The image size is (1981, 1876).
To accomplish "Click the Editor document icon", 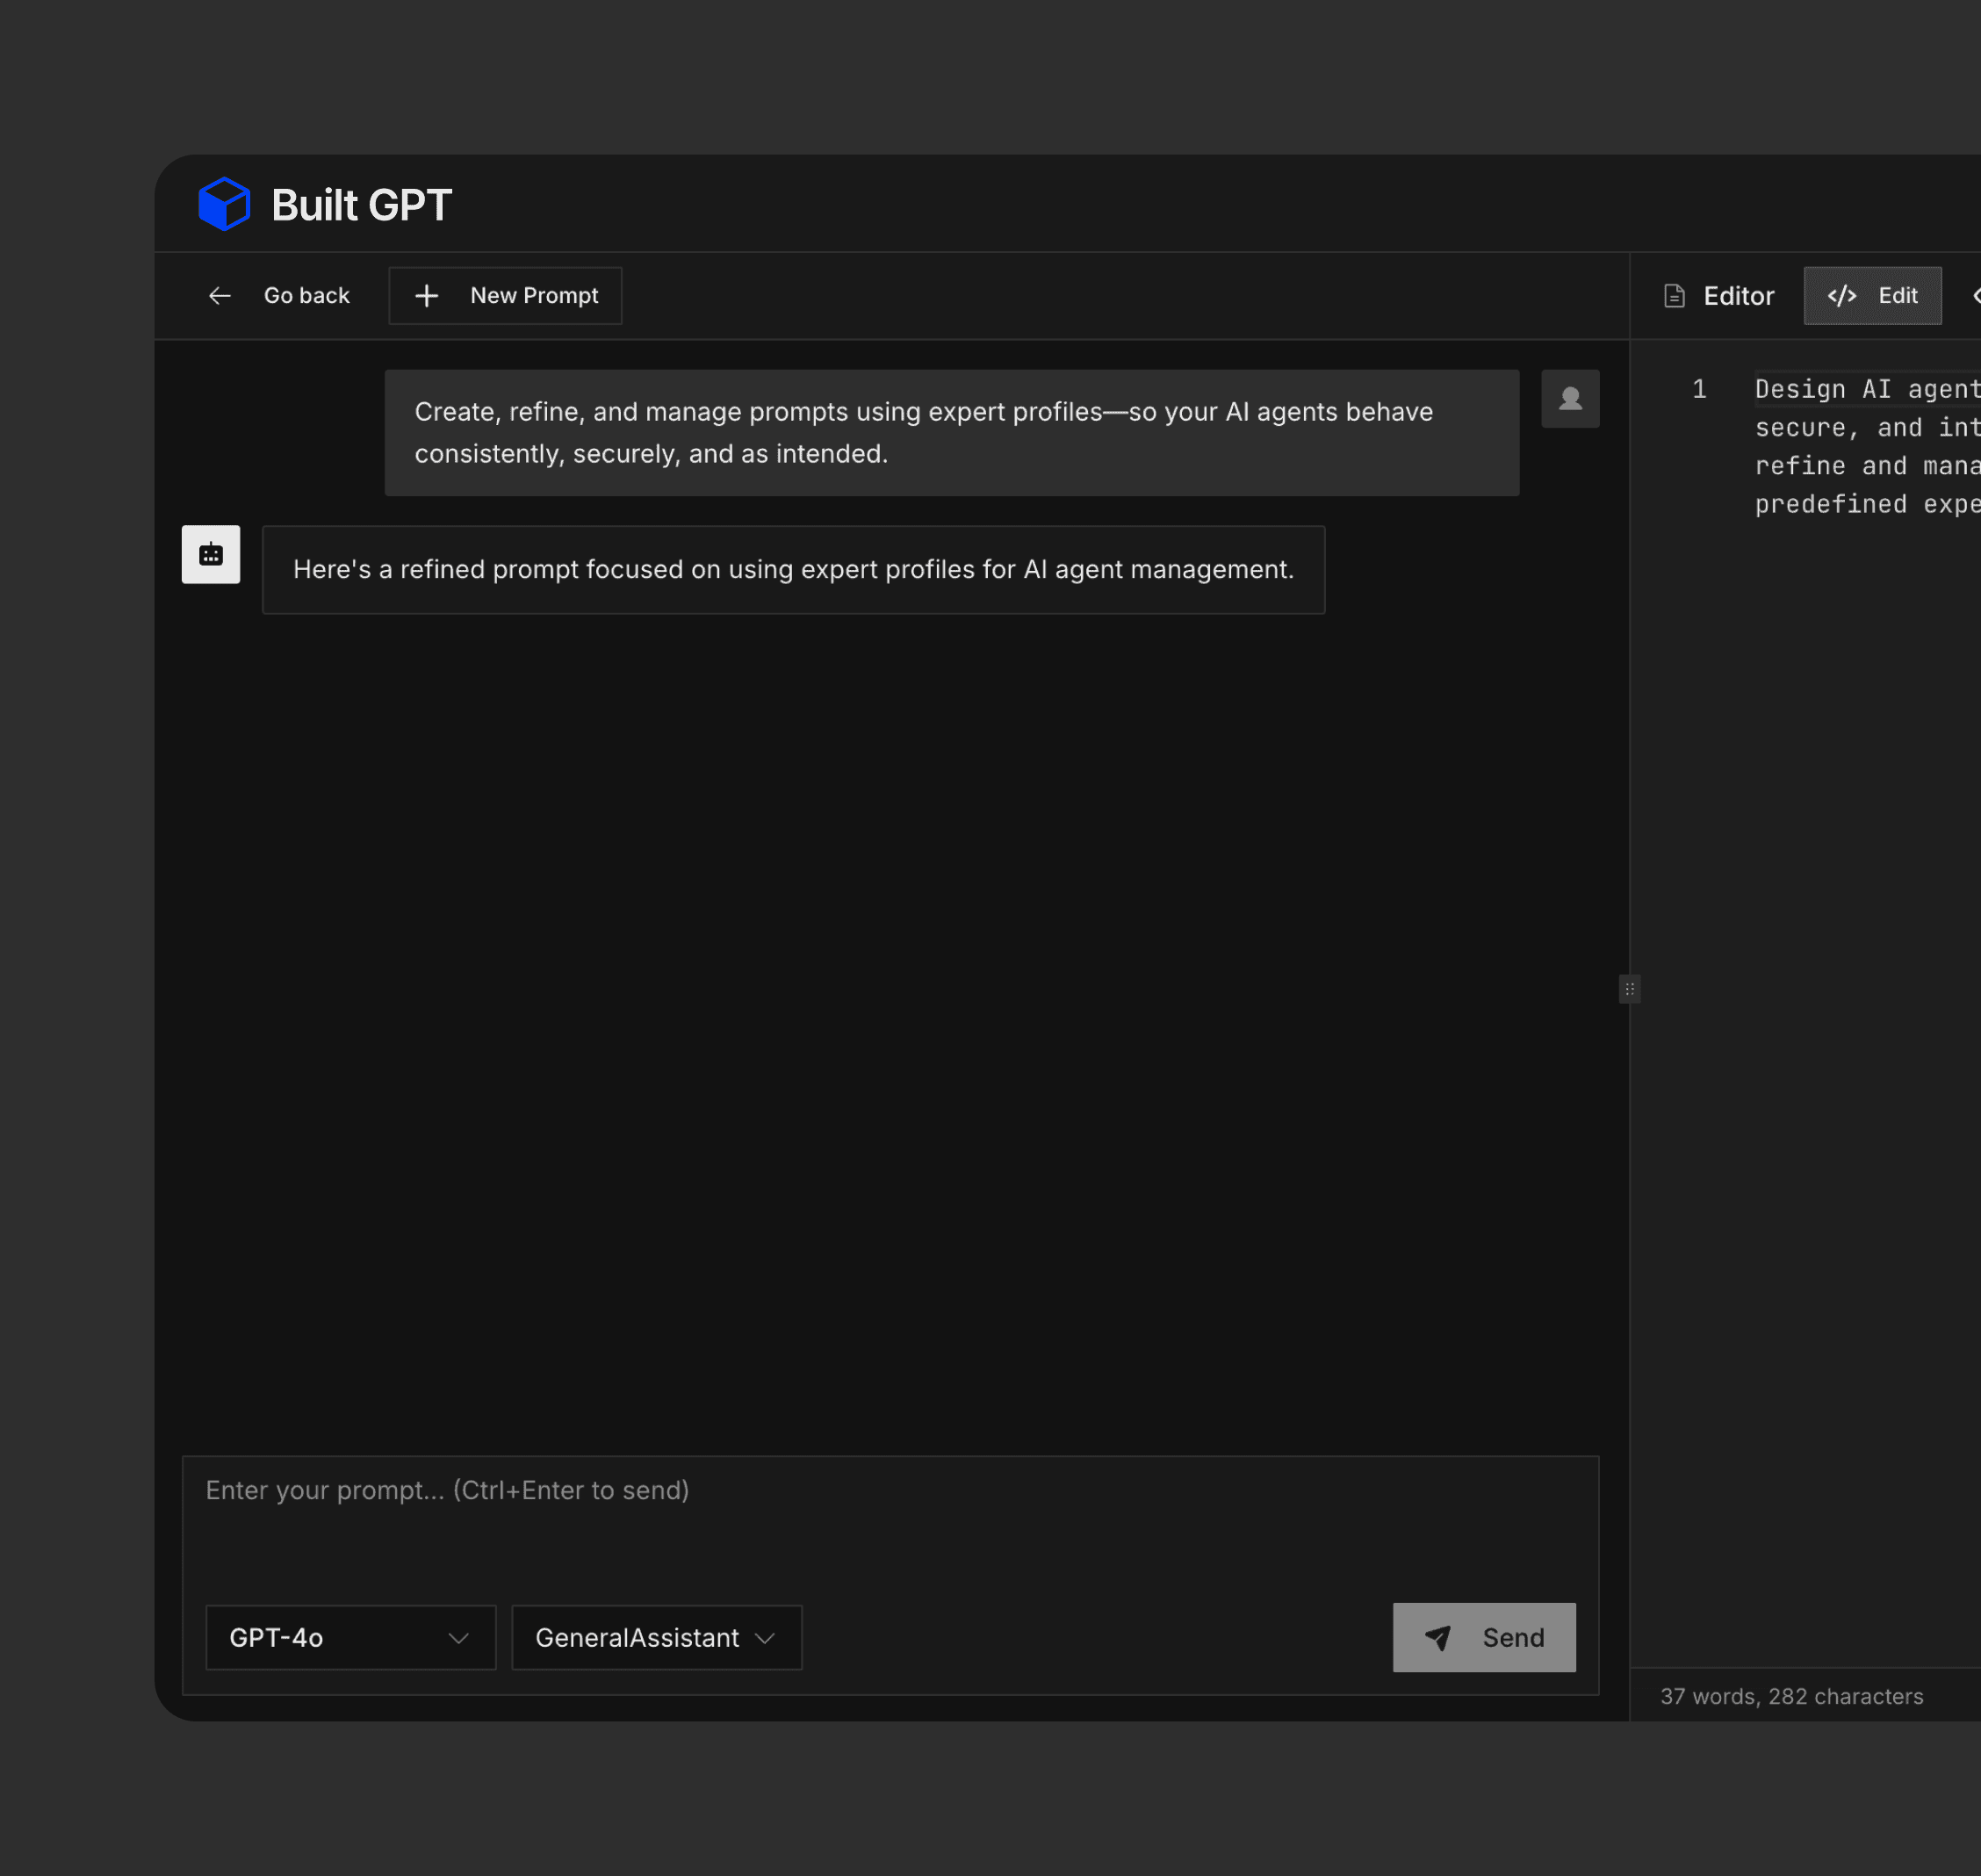I will click(x=1674, y=296).
